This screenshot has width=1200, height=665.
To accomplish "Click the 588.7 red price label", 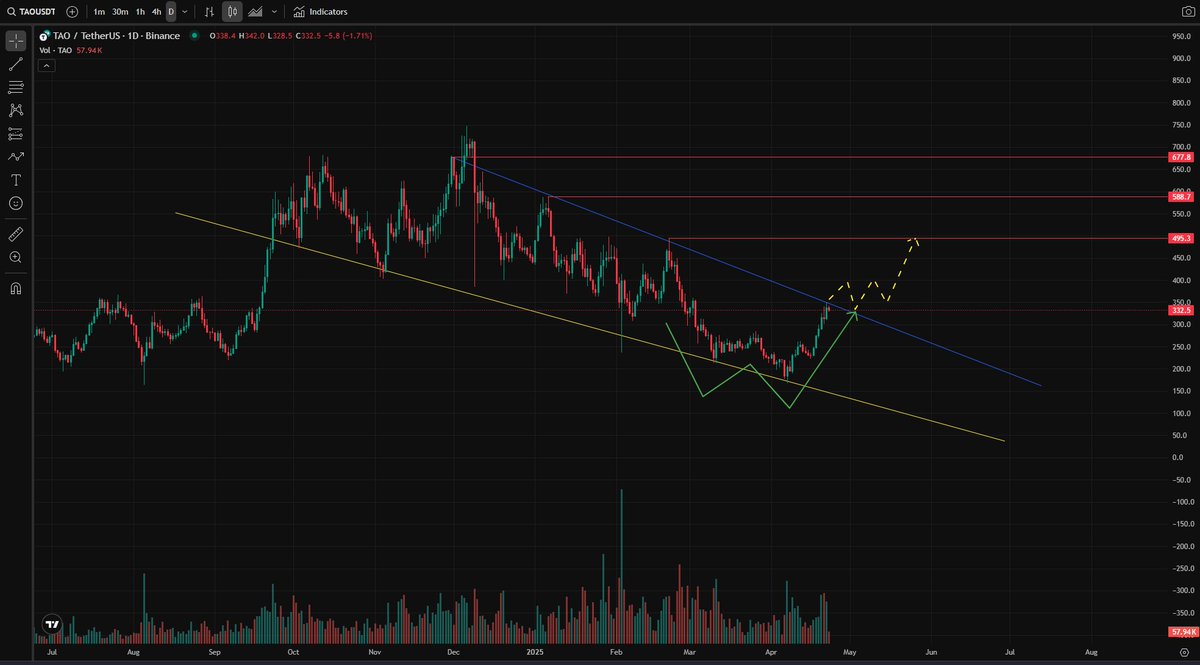I will click(x=1181, y=197).
